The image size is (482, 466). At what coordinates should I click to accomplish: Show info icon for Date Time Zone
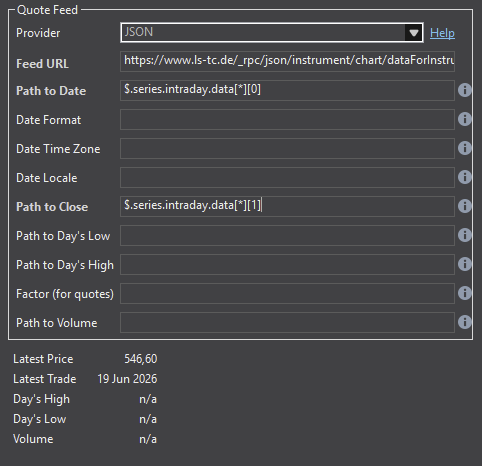[x=465, y=148]
